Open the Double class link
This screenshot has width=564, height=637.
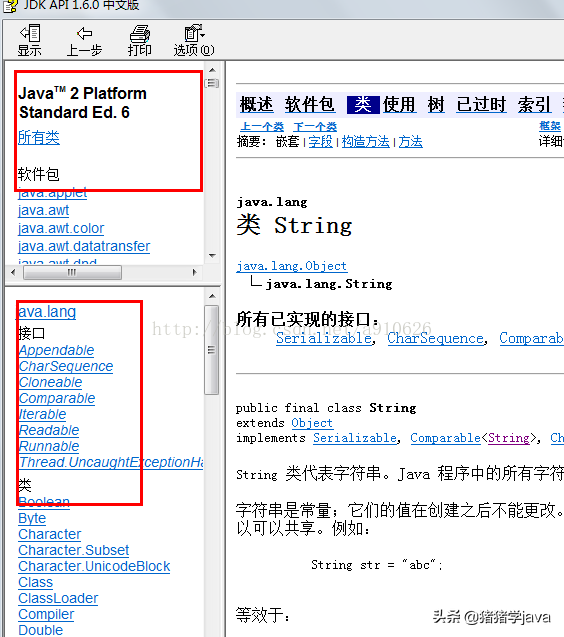point(41,630)
